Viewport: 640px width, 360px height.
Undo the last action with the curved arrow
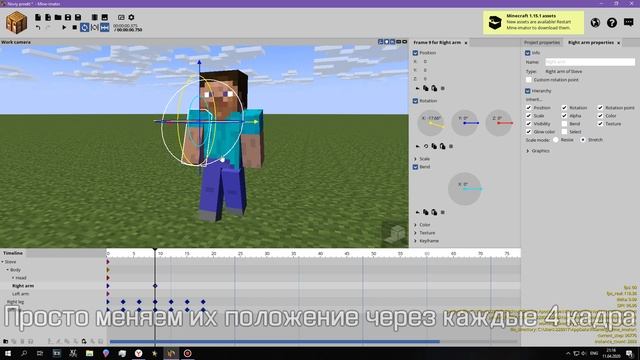click(x=38, y=28)
